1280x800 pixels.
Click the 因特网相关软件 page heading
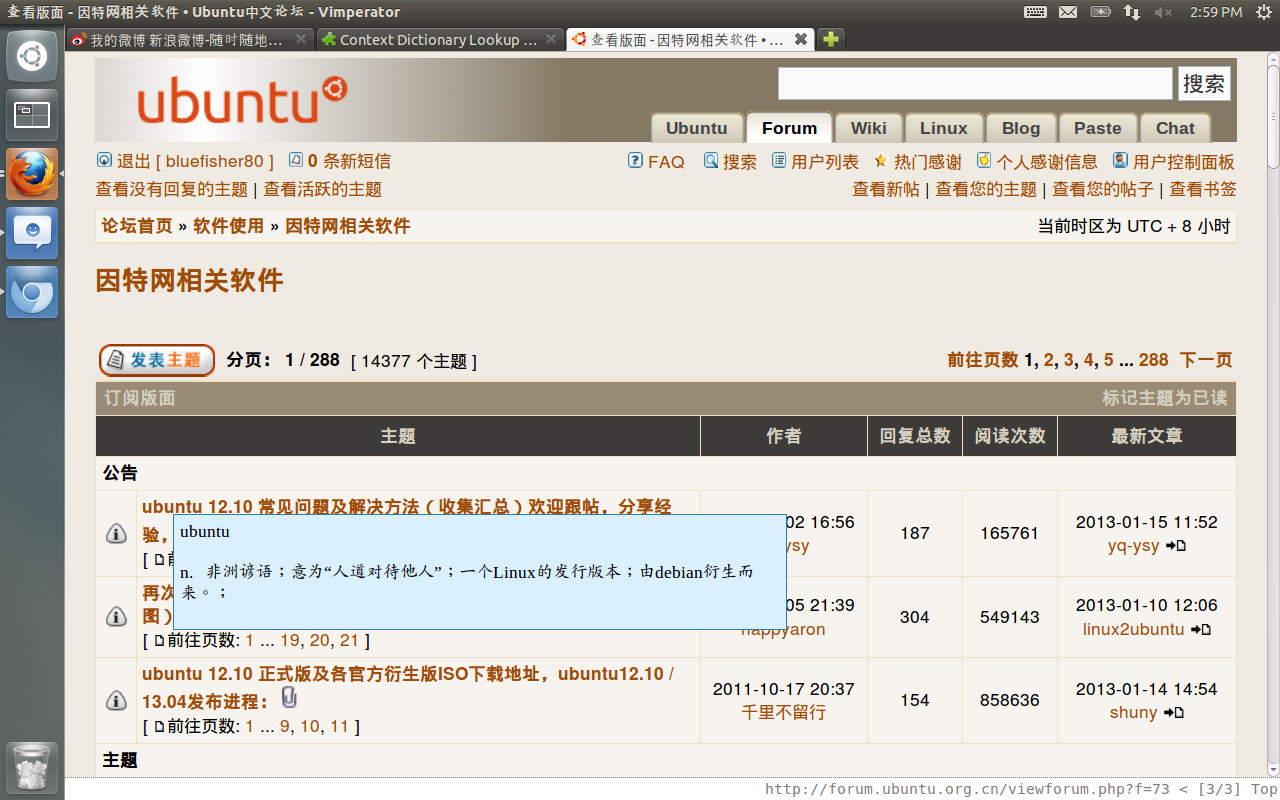click(x=189, y=280)
